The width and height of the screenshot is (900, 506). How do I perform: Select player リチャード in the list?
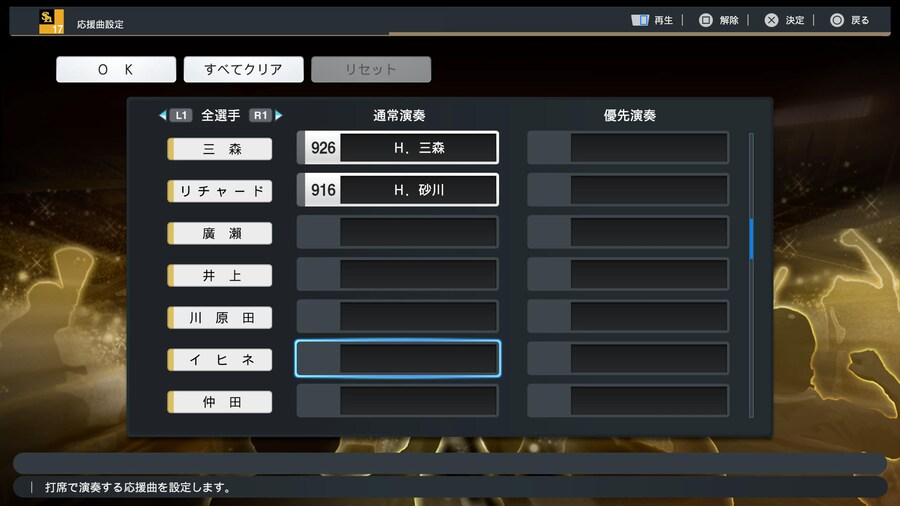coord(220,191)
